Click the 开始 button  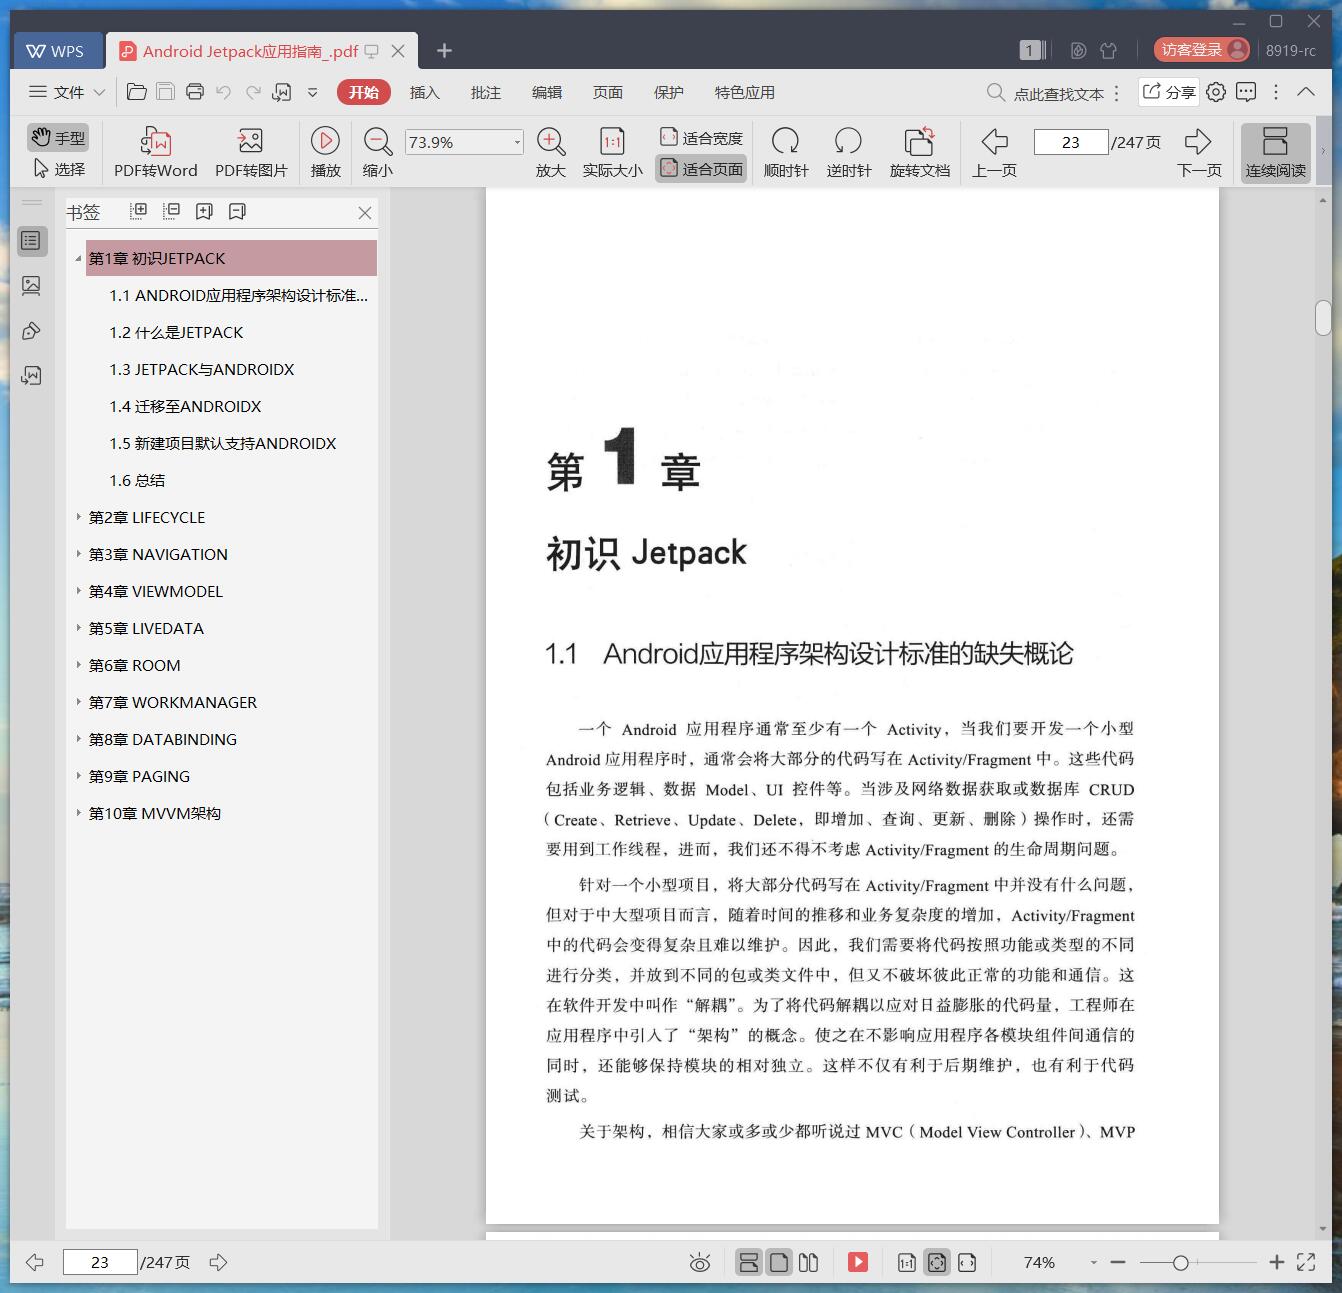point(364,92)
